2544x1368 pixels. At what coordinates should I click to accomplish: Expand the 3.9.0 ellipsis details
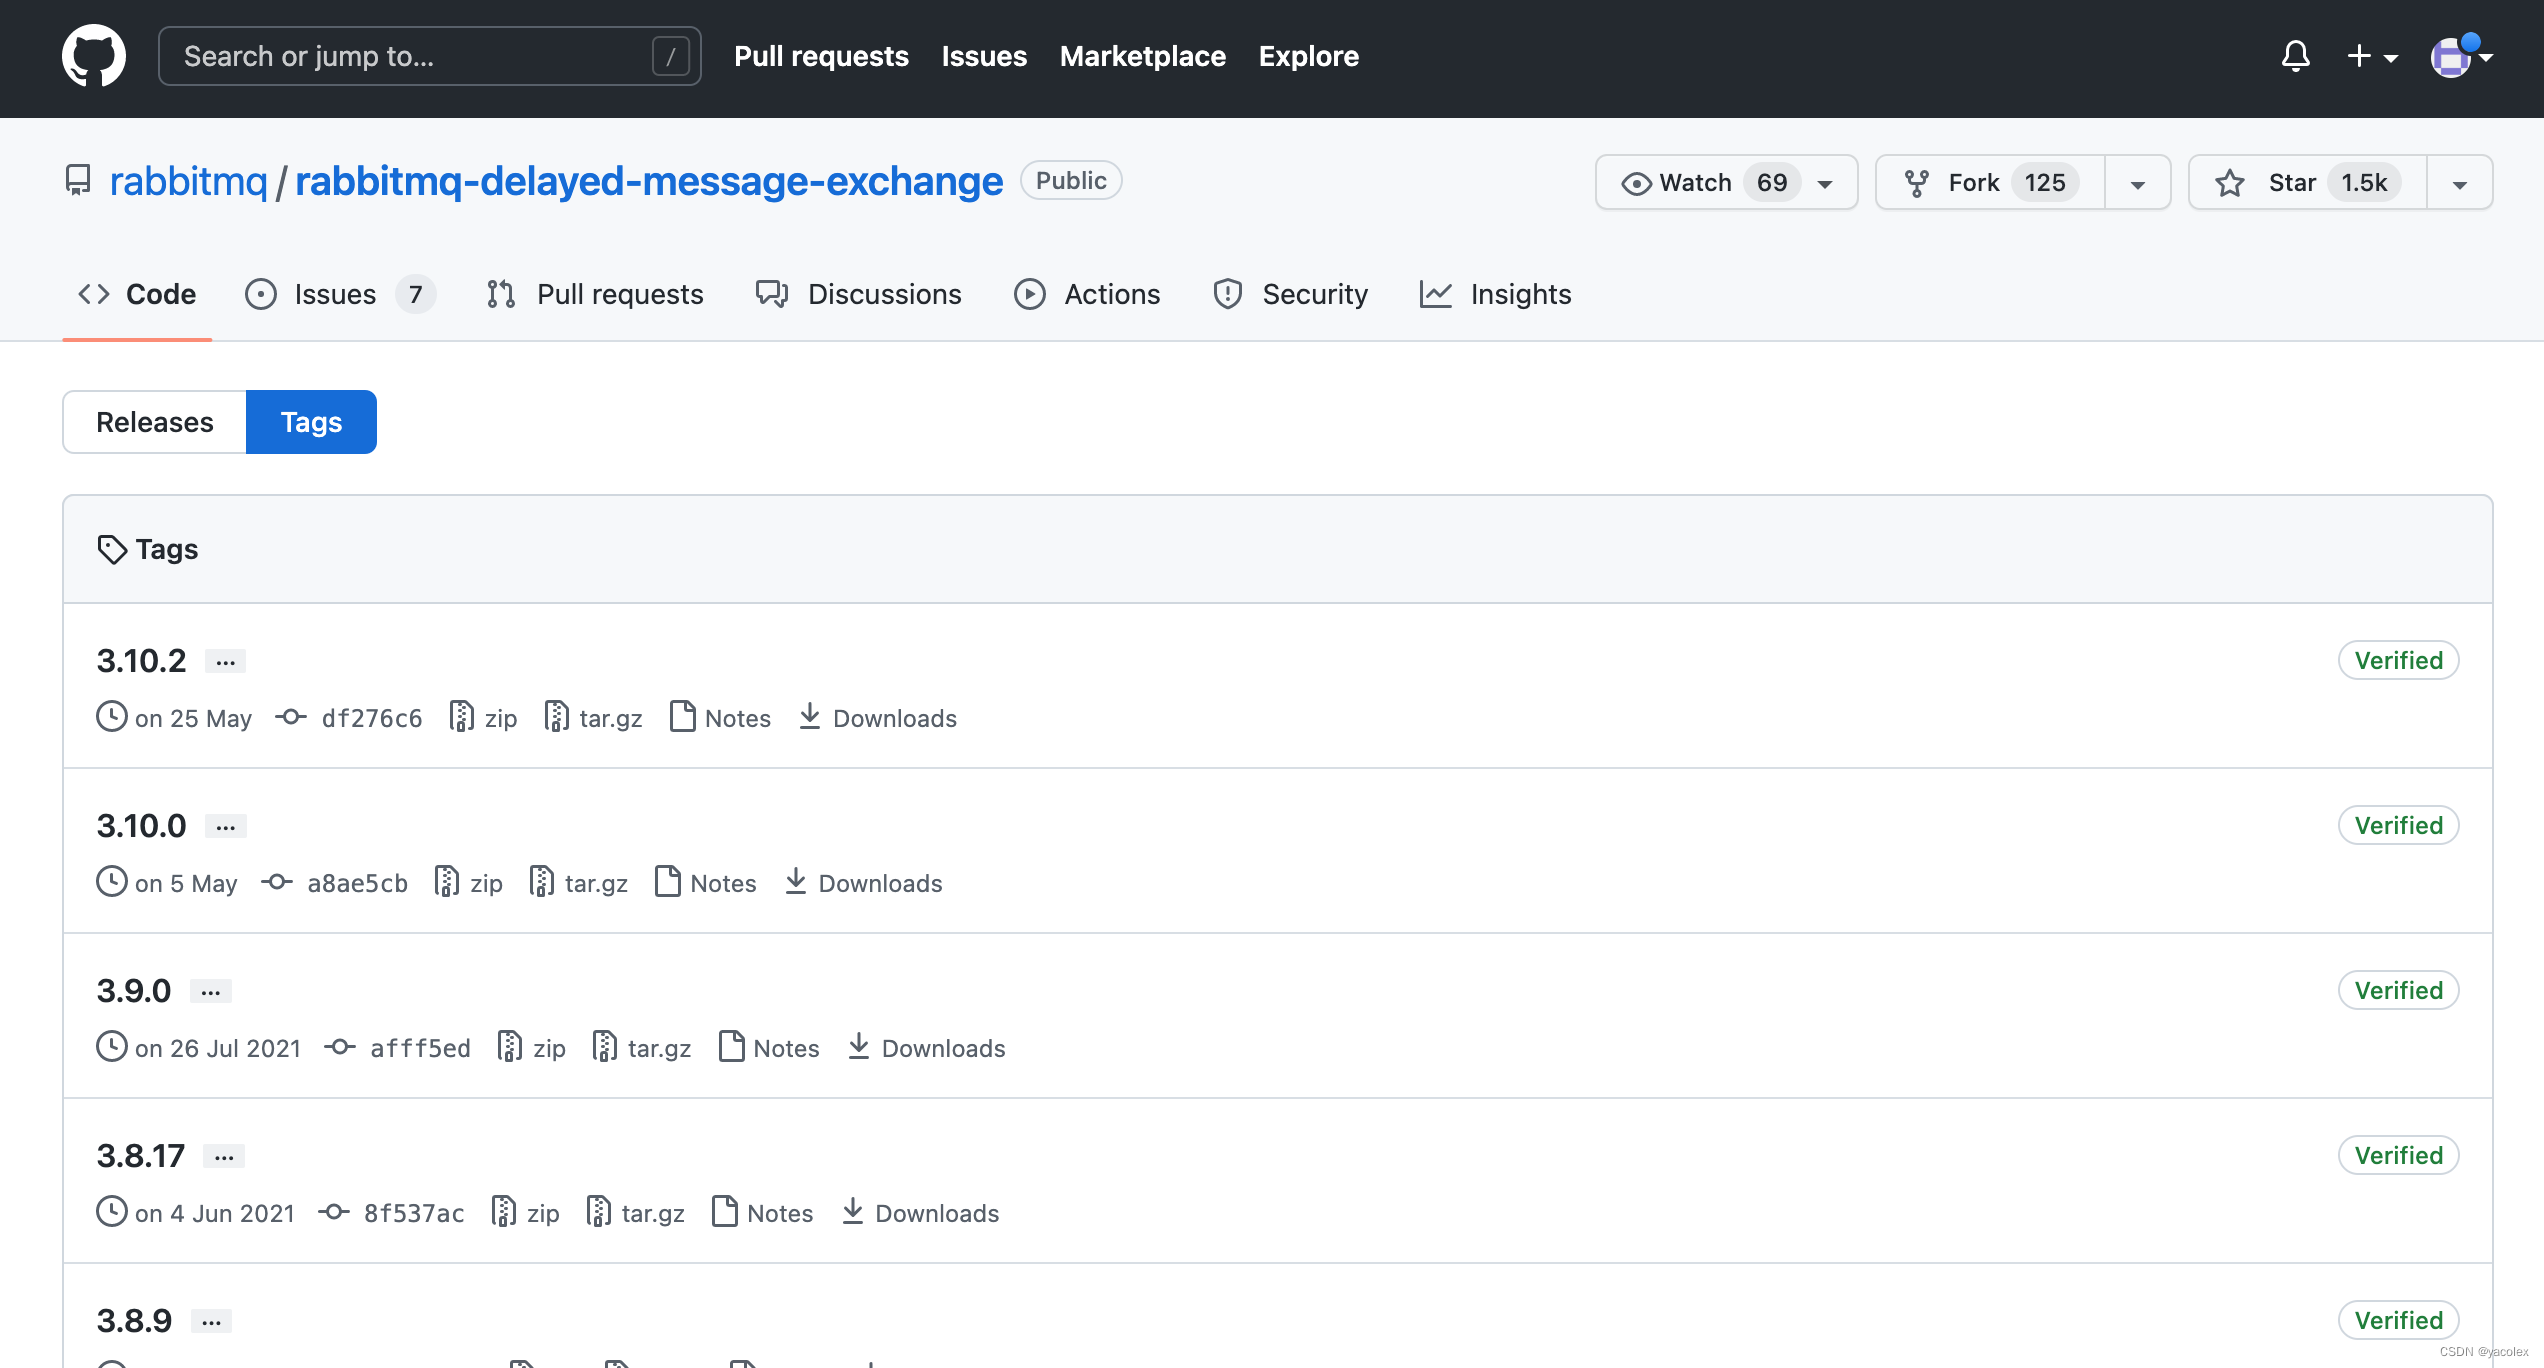(211, 991)
